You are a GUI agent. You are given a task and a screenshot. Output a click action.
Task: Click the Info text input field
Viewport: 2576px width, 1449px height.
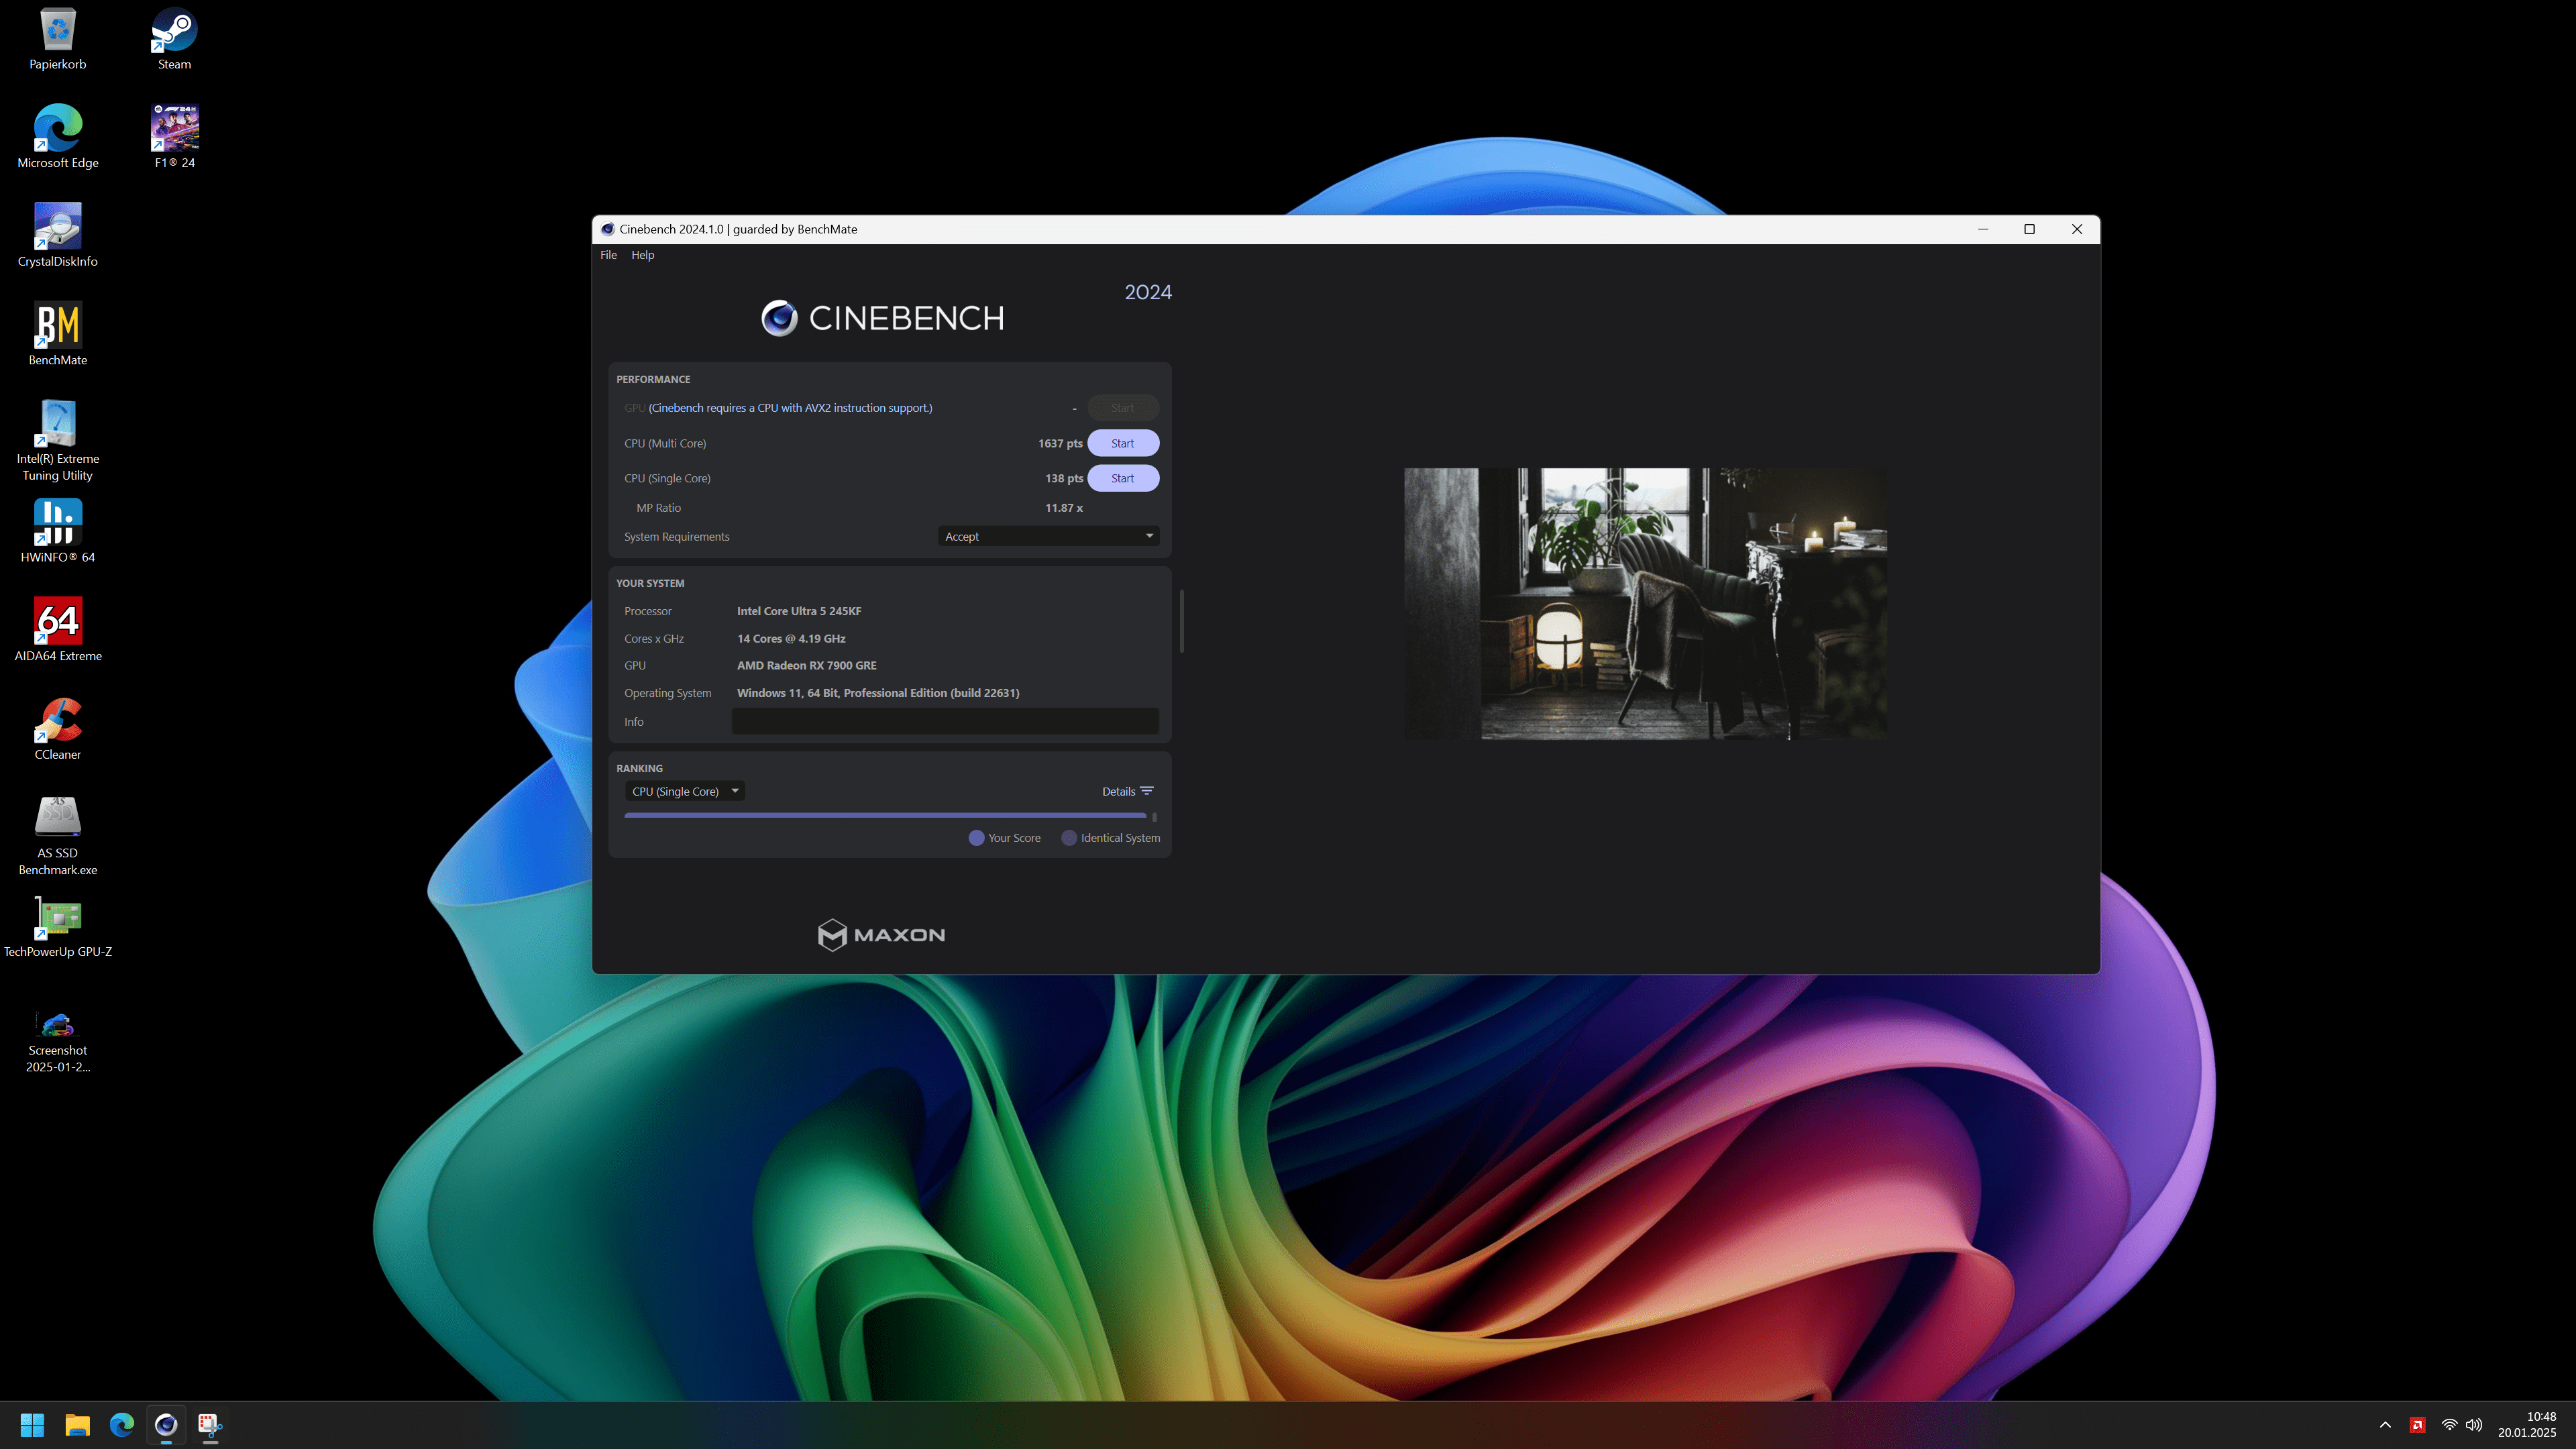point(945,721)
